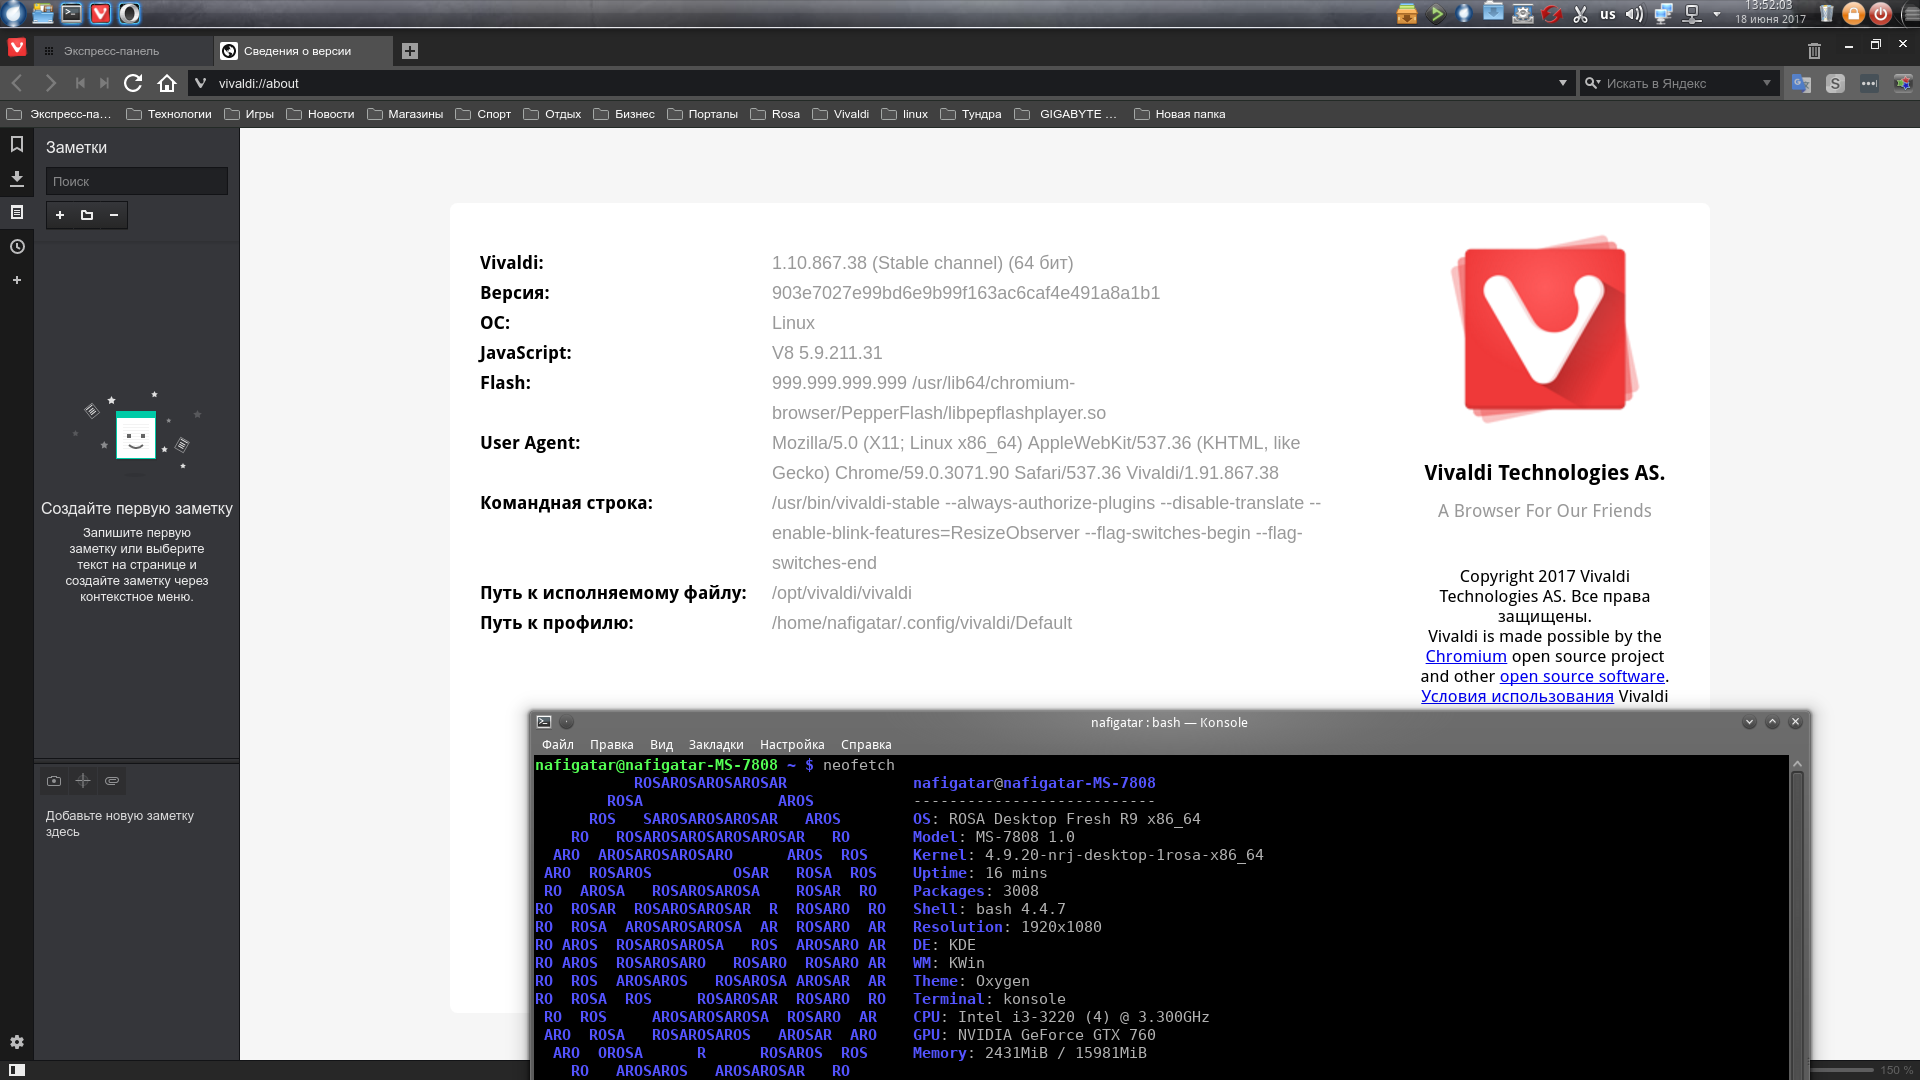The height and width of the screenshot is (1080, 1920).
Task: Open the Условия использования link
Action: coord(1516,697)
